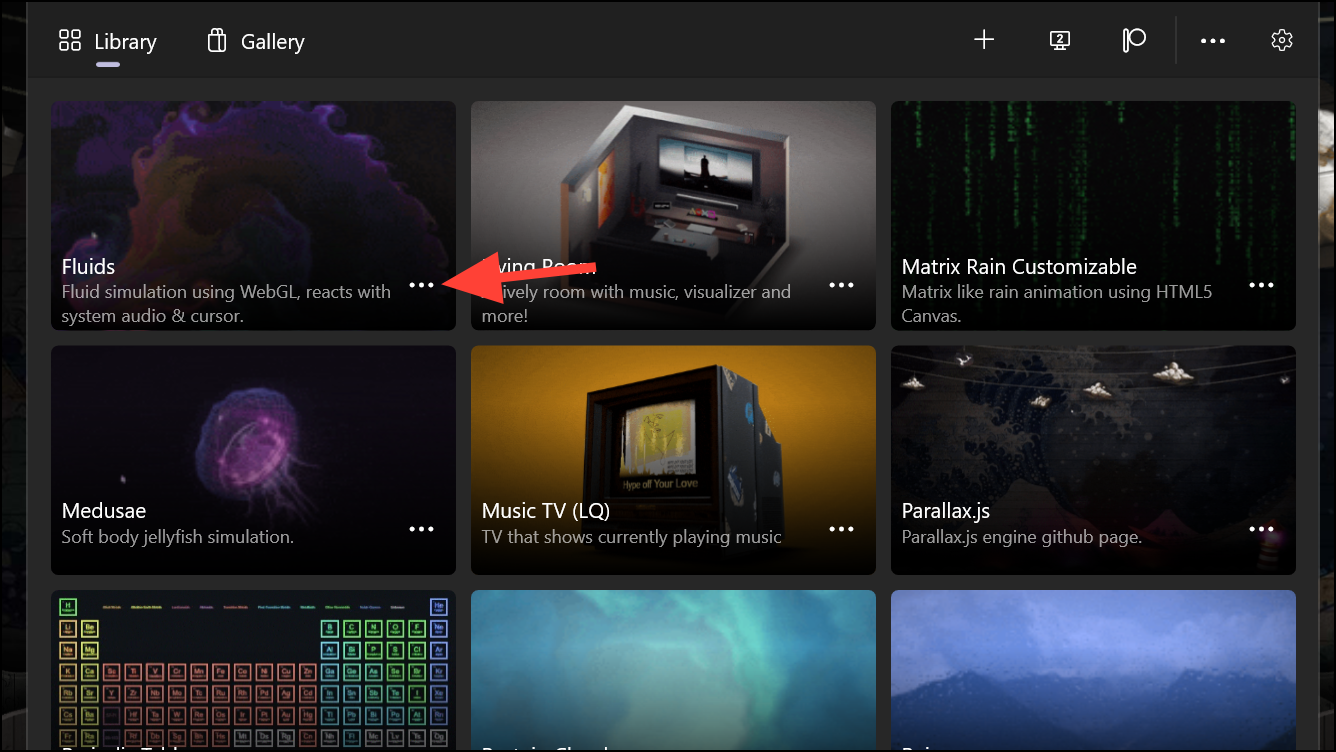Open the more options dots for Fluids
The height and width of the screenshot is (752, 1336).
pyautogui.click(x=422, y=285)
